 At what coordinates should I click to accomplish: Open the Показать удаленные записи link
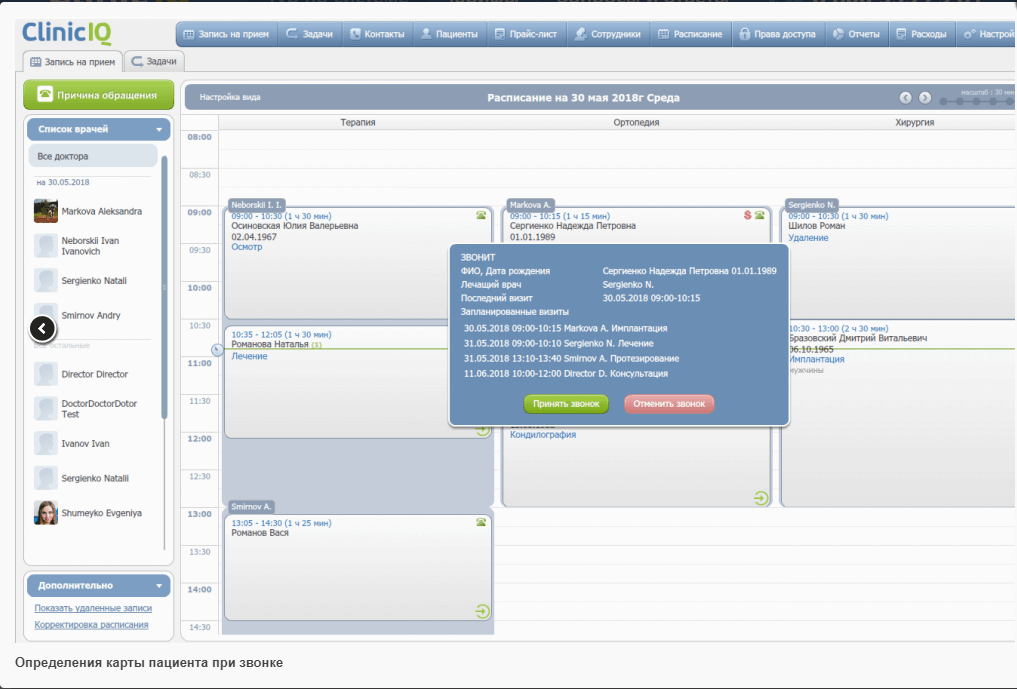pos(93,608)
